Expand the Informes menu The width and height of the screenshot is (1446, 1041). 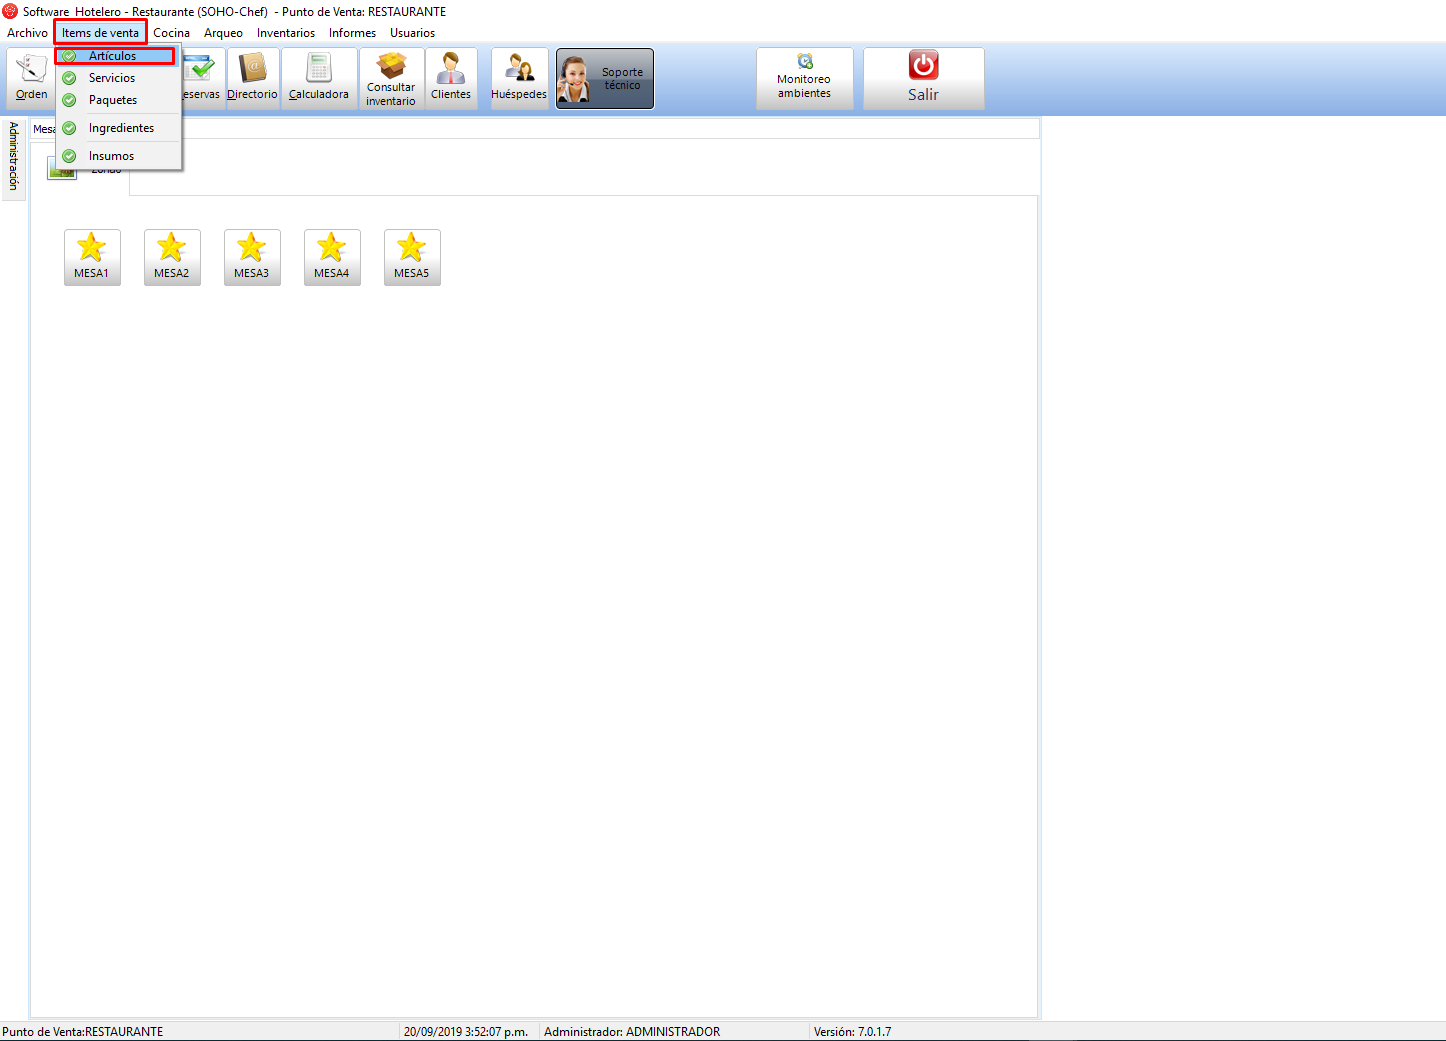[x=352, y=33]
